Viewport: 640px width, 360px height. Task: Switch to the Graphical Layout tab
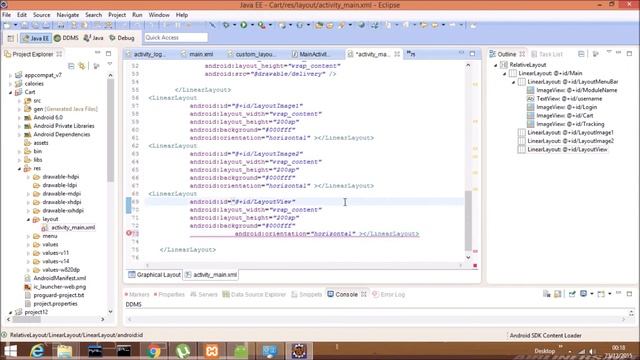[154, 275]
